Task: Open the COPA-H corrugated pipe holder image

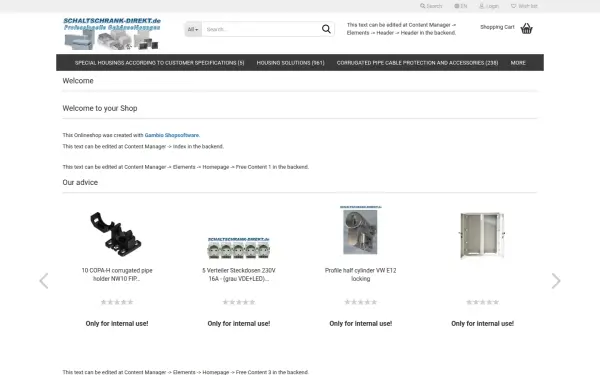Action: tap(116, 234)
